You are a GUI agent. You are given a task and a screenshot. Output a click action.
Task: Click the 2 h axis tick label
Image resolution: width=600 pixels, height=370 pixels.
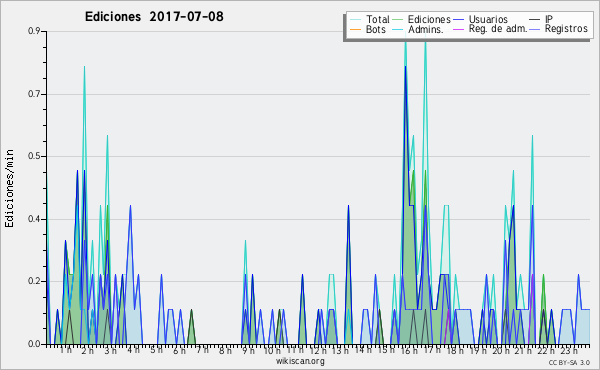pos(88,350)
